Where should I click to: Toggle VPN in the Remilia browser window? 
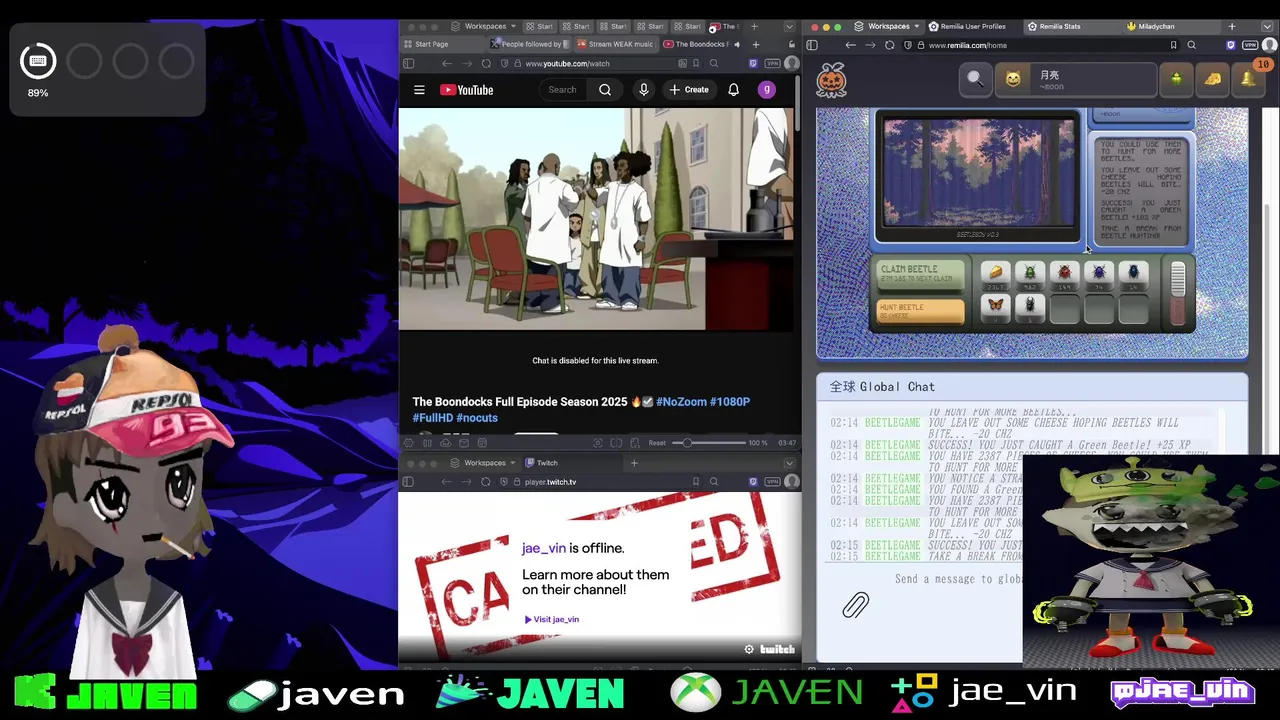pos(1249,45)
